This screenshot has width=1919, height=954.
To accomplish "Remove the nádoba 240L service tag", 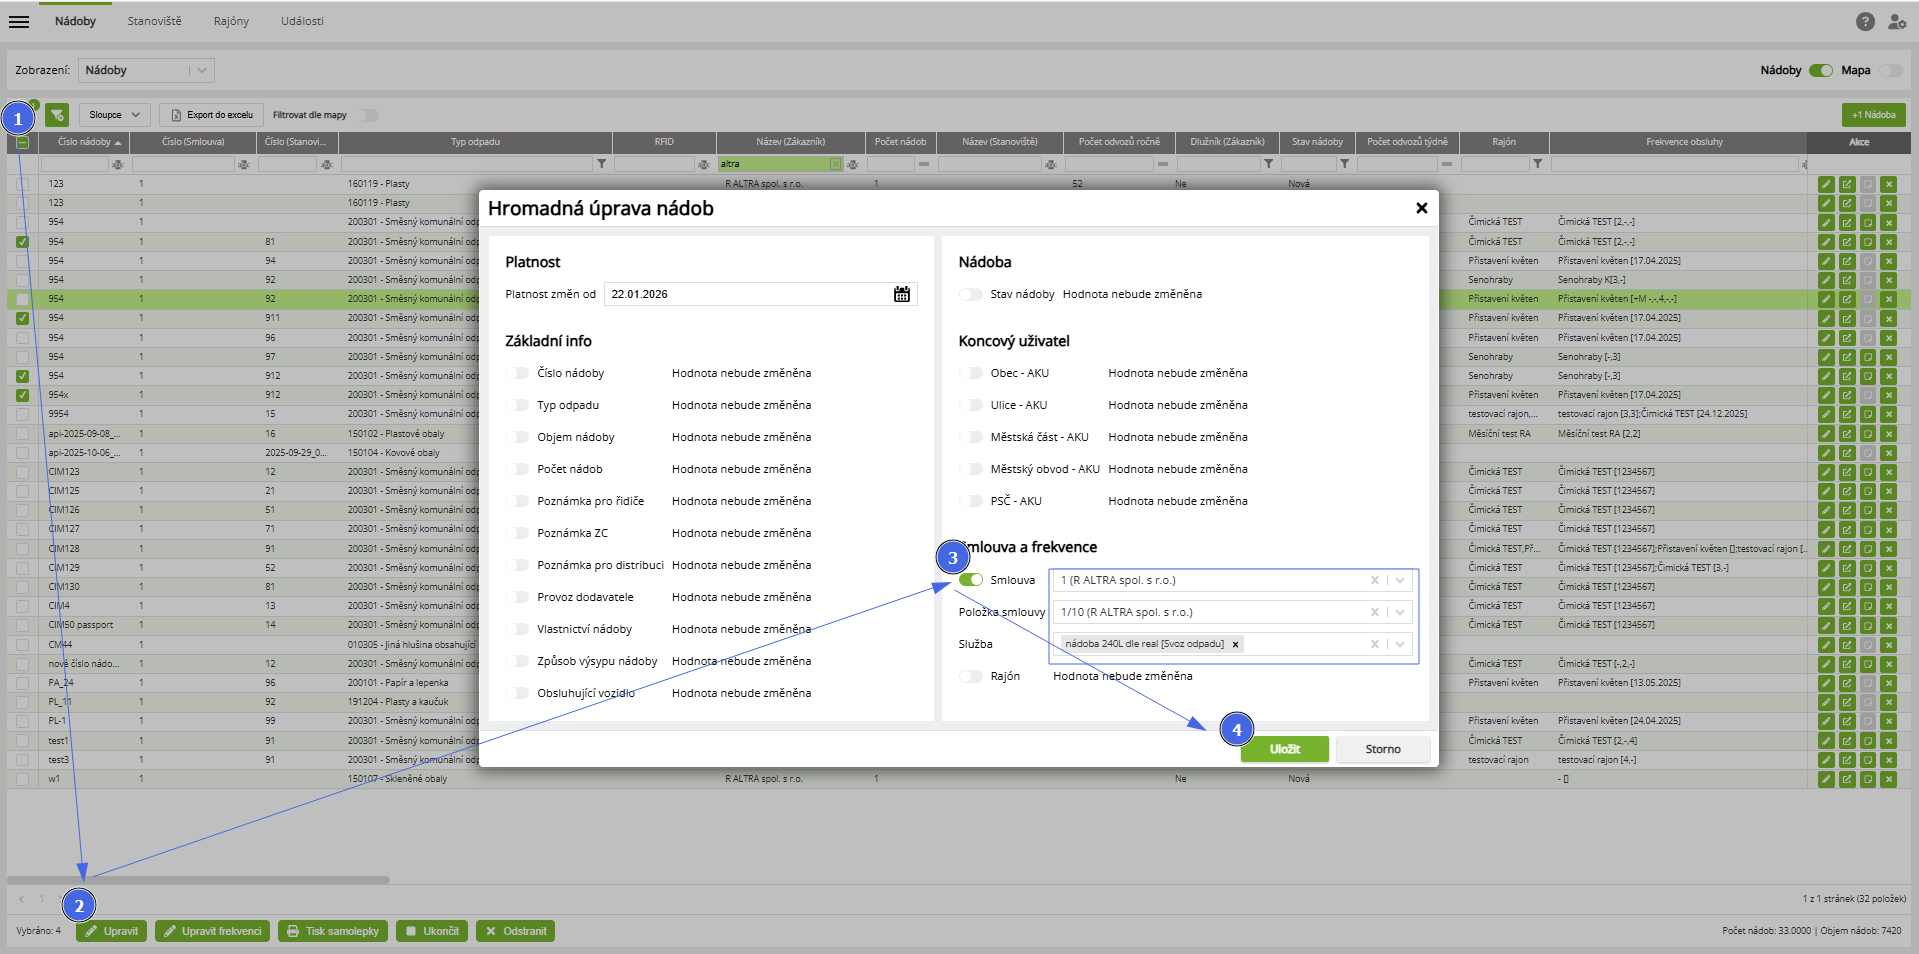I will (x=1236, y=644).
